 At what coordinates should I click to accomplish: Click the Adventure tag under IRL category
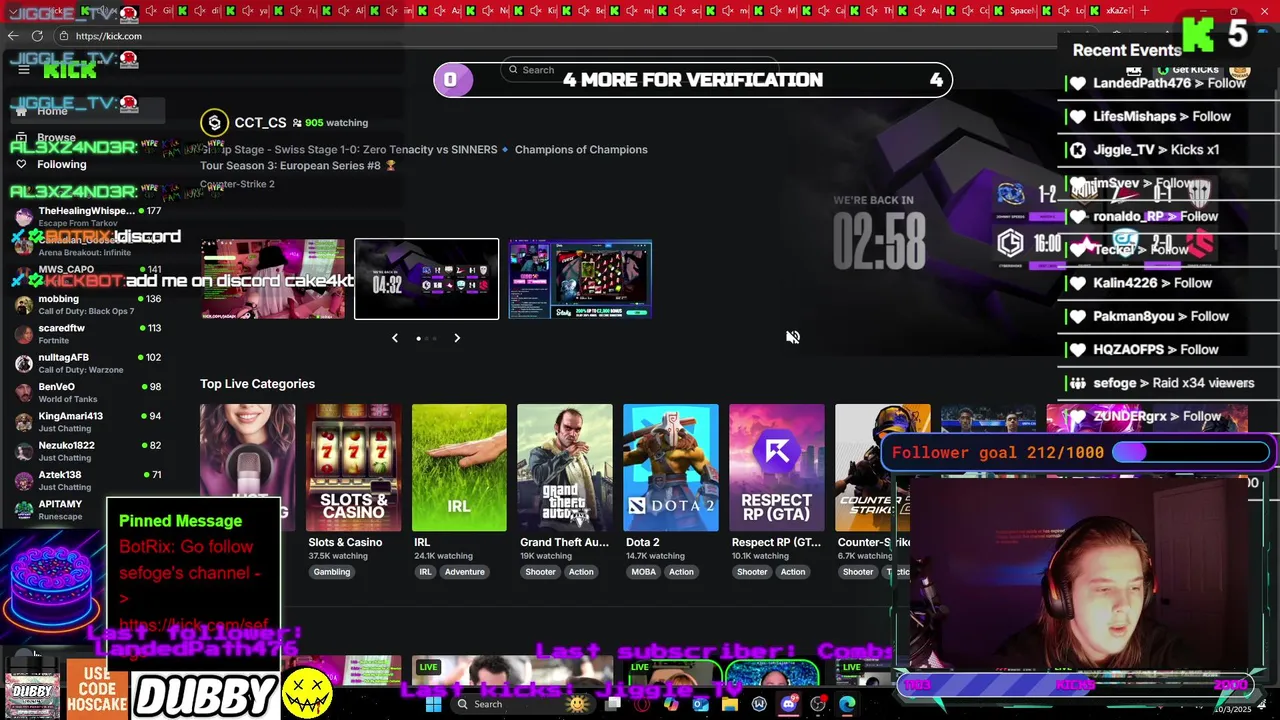(x=464, y=572)
